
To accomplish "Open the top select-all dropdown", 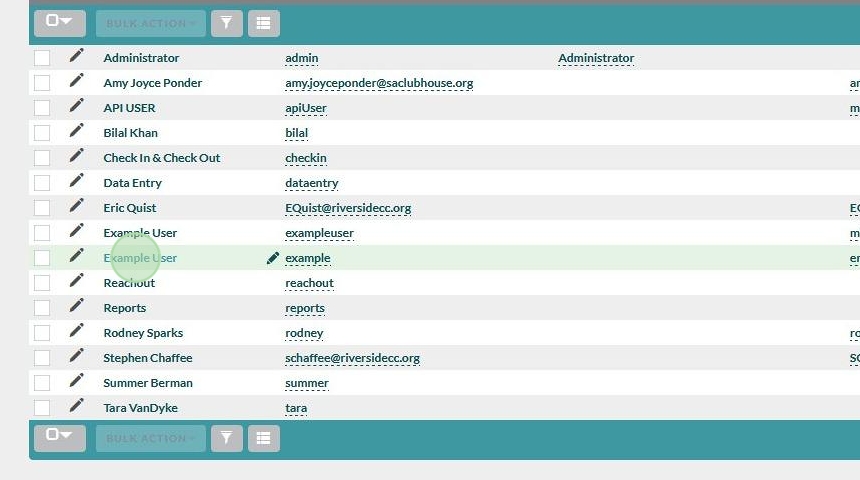I will point(60,23).
